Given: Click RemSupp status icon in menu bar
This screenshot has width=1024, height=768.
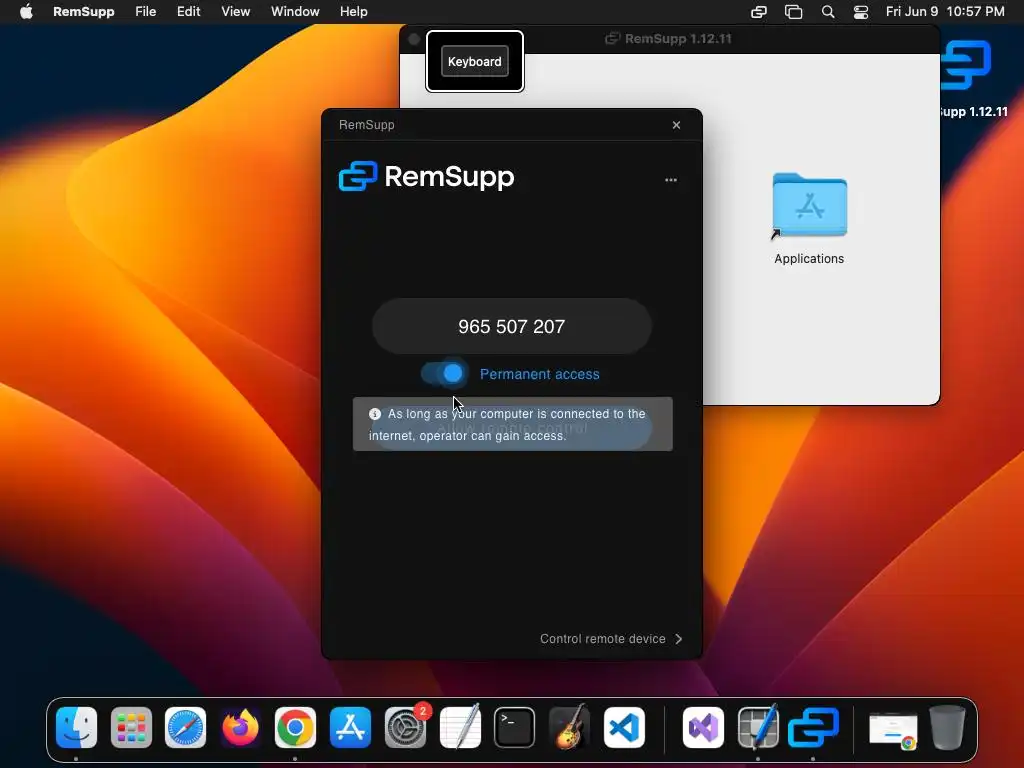Looking at the screenshot, I should tap(759, 12).
